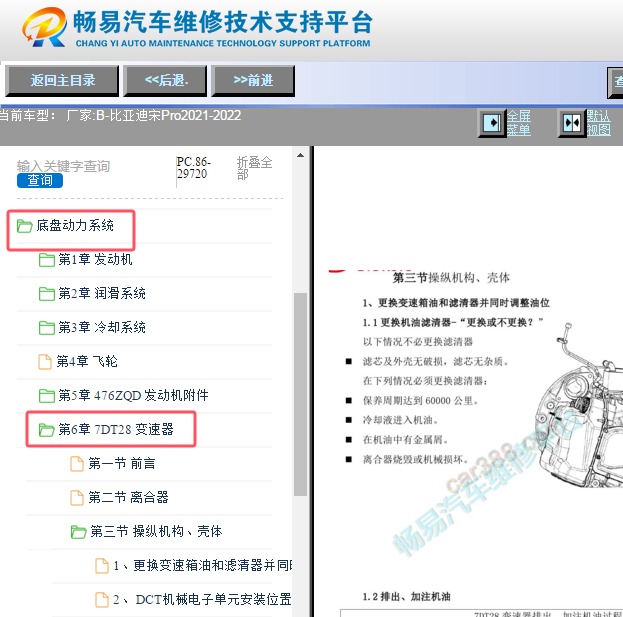Image resolution: width=623 pixels, height=617 pixels.
Task: Collapse the 底盘动力系统 tree node
Action: 75,226
